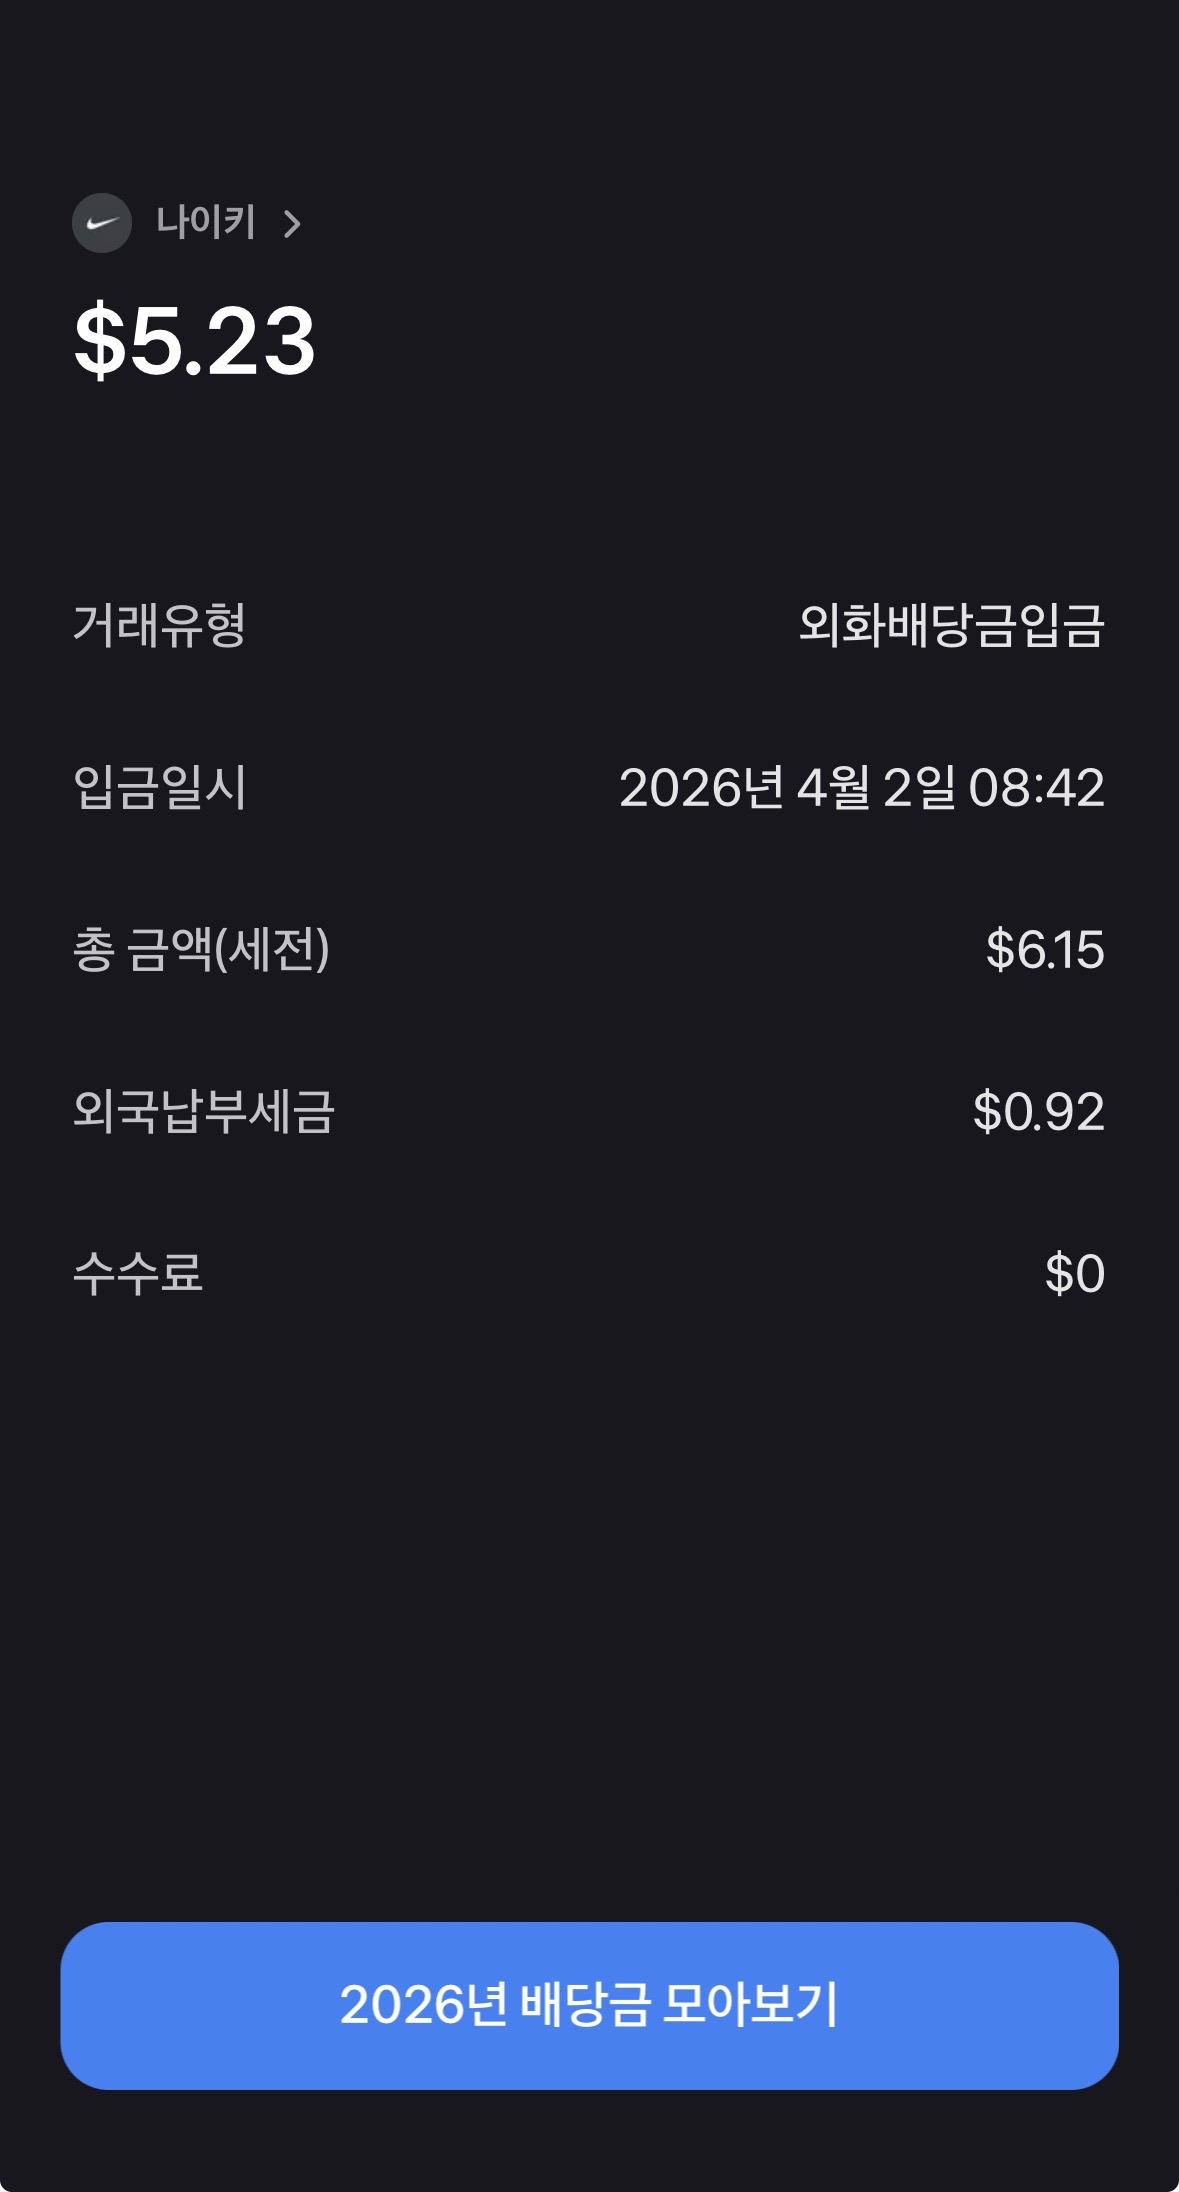Click the 배당금 word on the blue button
Viewport: 1179px width, 2192px height.
pos(586,2005)
